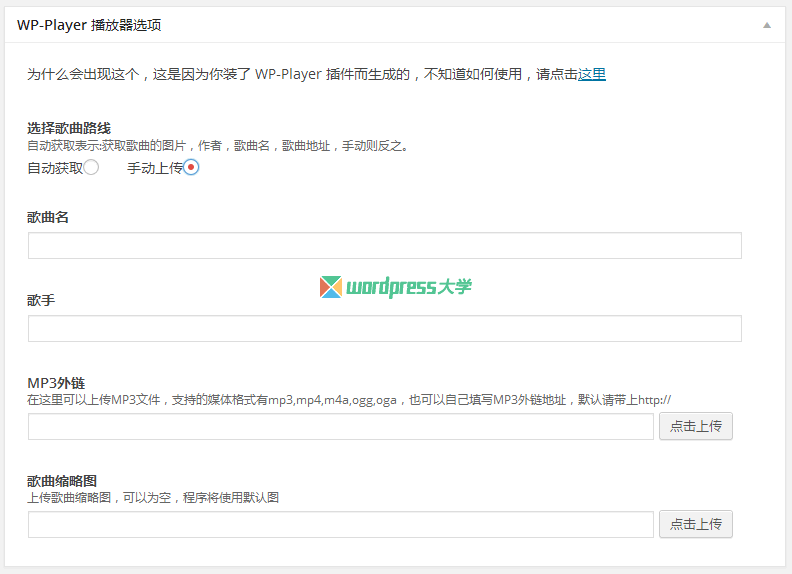This screenshot has height=574, width=792.
Task: Click the description starting 自动获取表示
Action: click(218, 146)
